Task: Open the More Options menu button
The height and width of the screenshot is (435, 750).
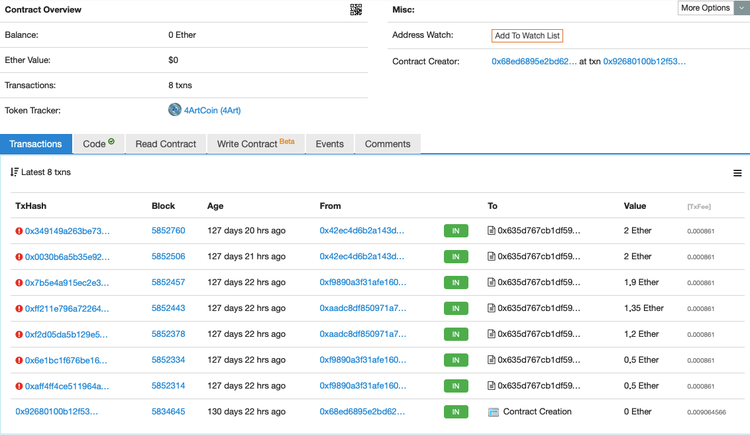Action: (706, 8)
